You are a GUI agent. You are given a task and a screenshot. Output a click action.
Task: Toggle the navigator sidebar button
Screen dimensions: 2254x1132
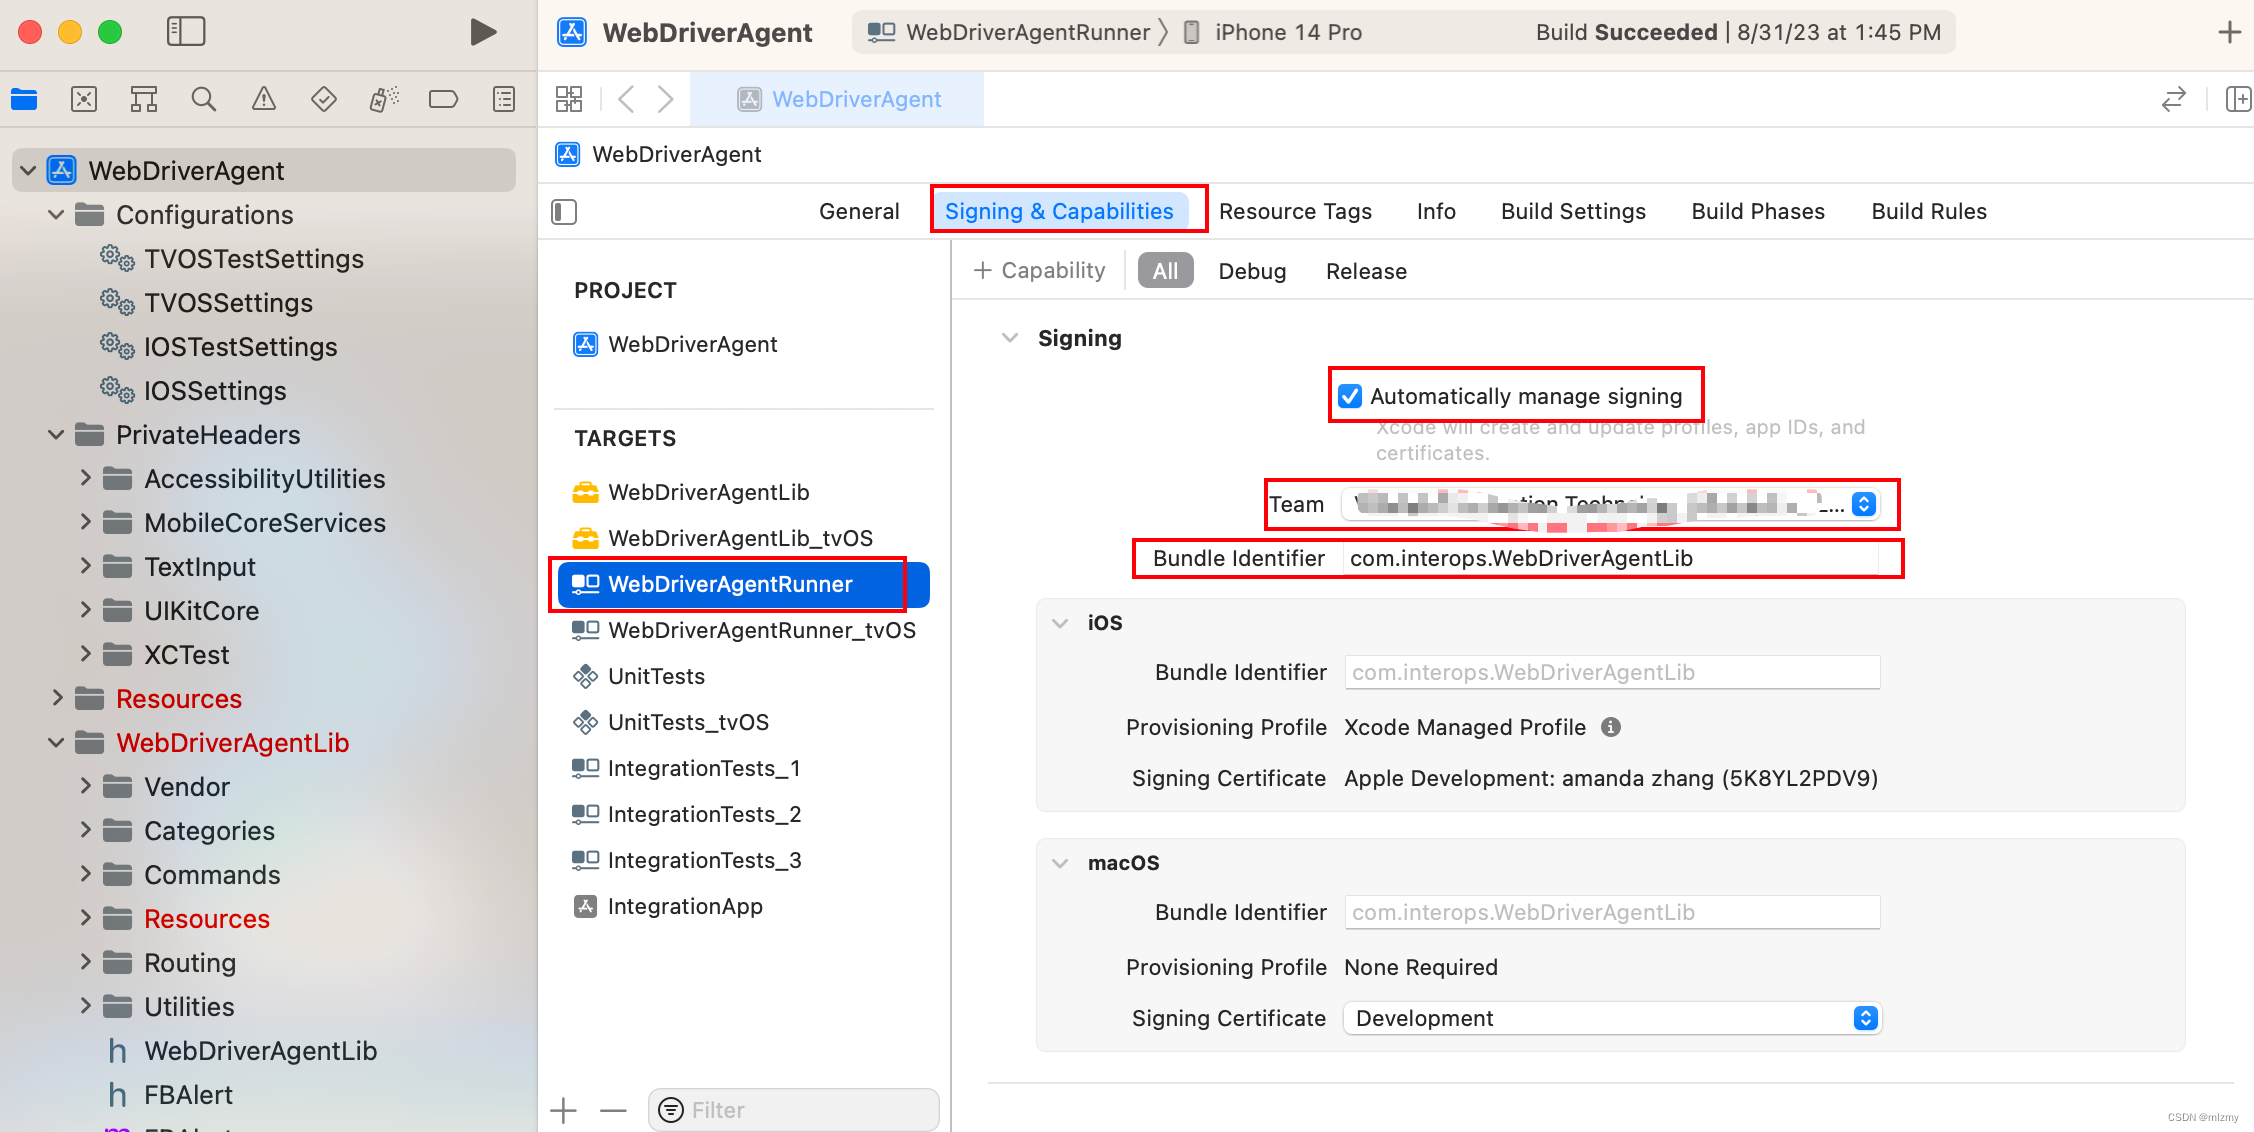pyautogui.click(x=186, y=32)
